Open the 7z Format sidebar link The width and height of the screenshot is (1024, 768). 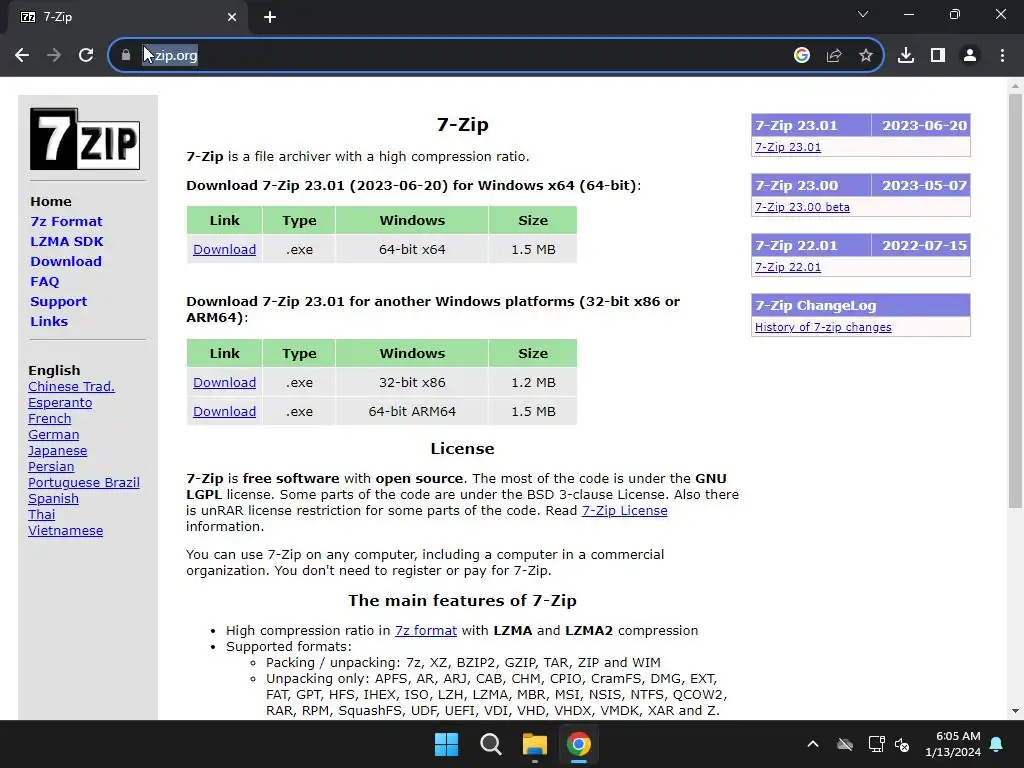coord(67,221)
